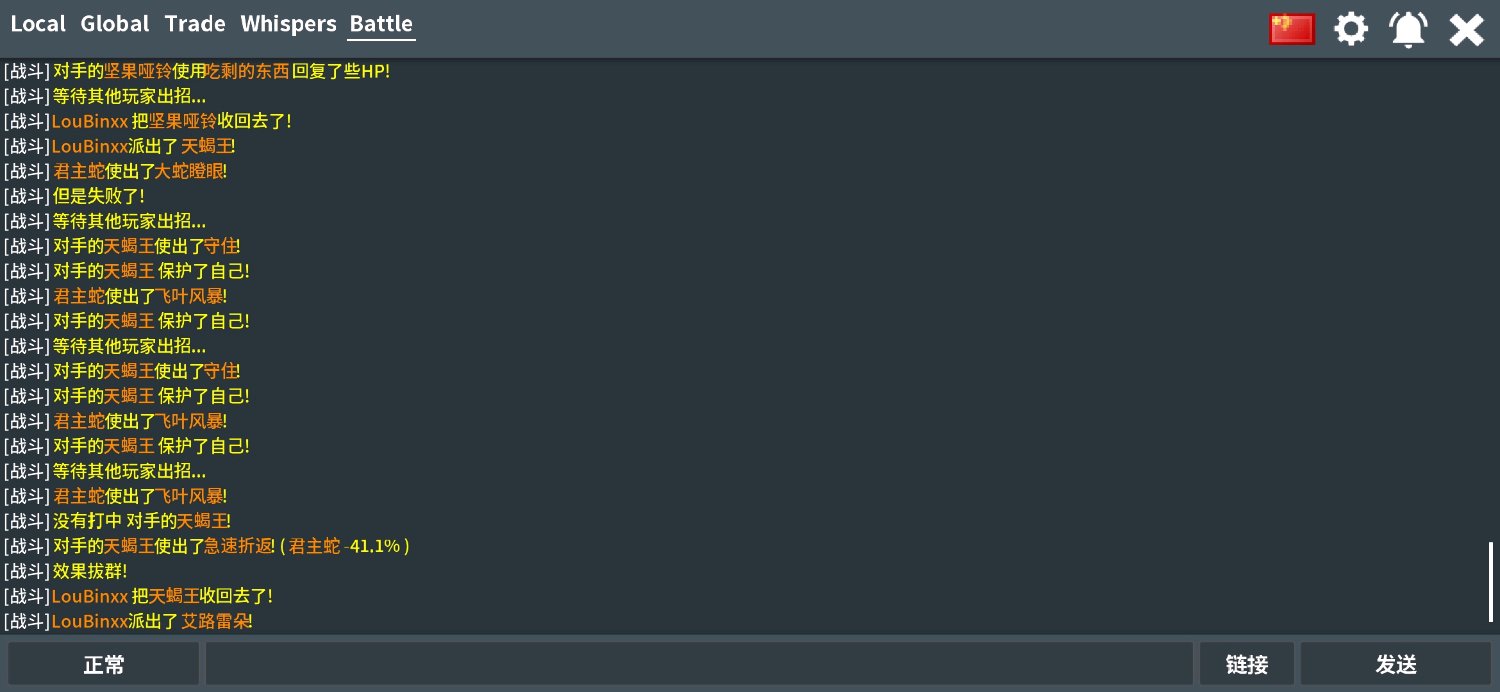Open the Whispers tab
The height and width of the screenshot is (692, 1500).
288,24
